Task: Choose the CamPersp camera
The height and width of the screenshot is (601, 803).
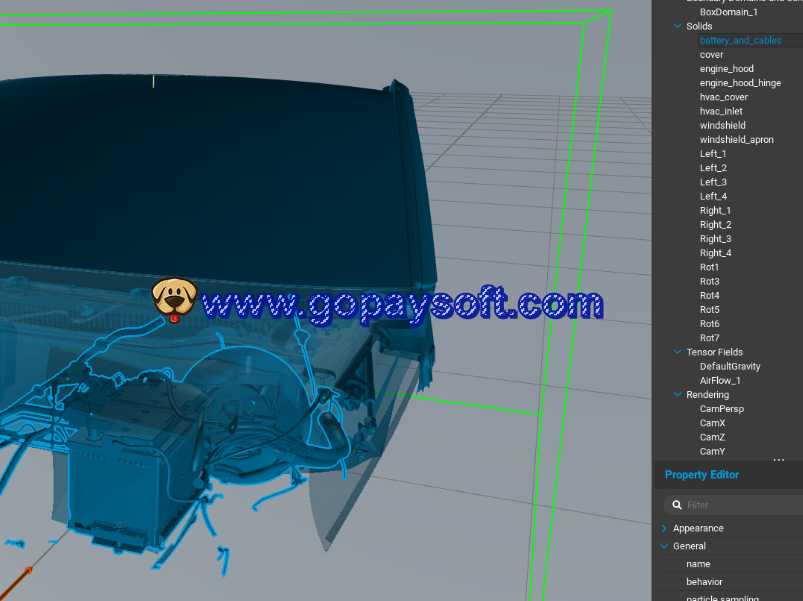Action: [721, 409]
